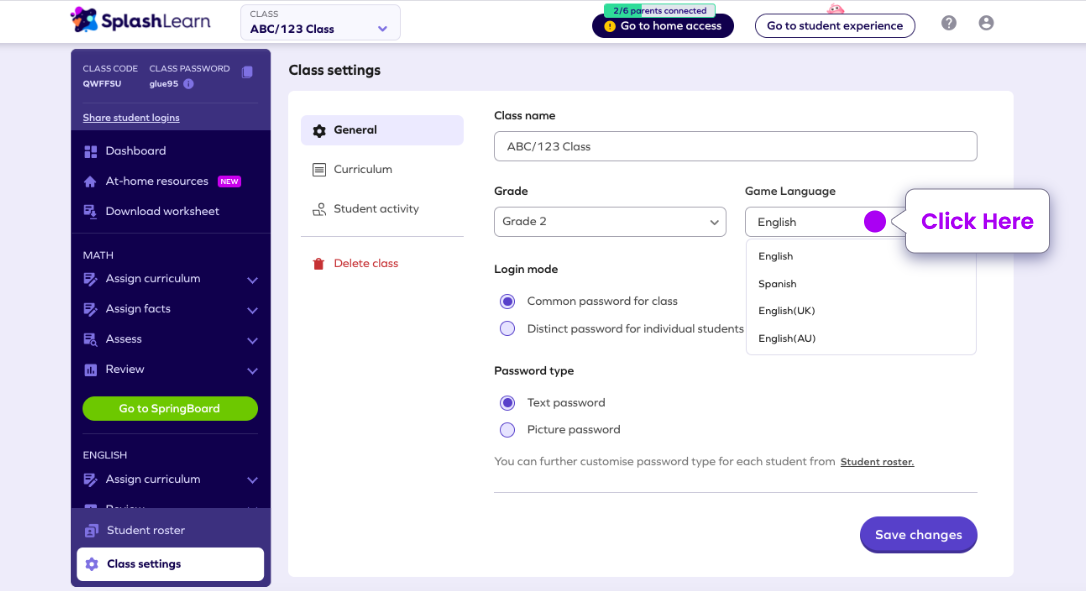Open the Grade dropdown

click(x=609, y=221)
